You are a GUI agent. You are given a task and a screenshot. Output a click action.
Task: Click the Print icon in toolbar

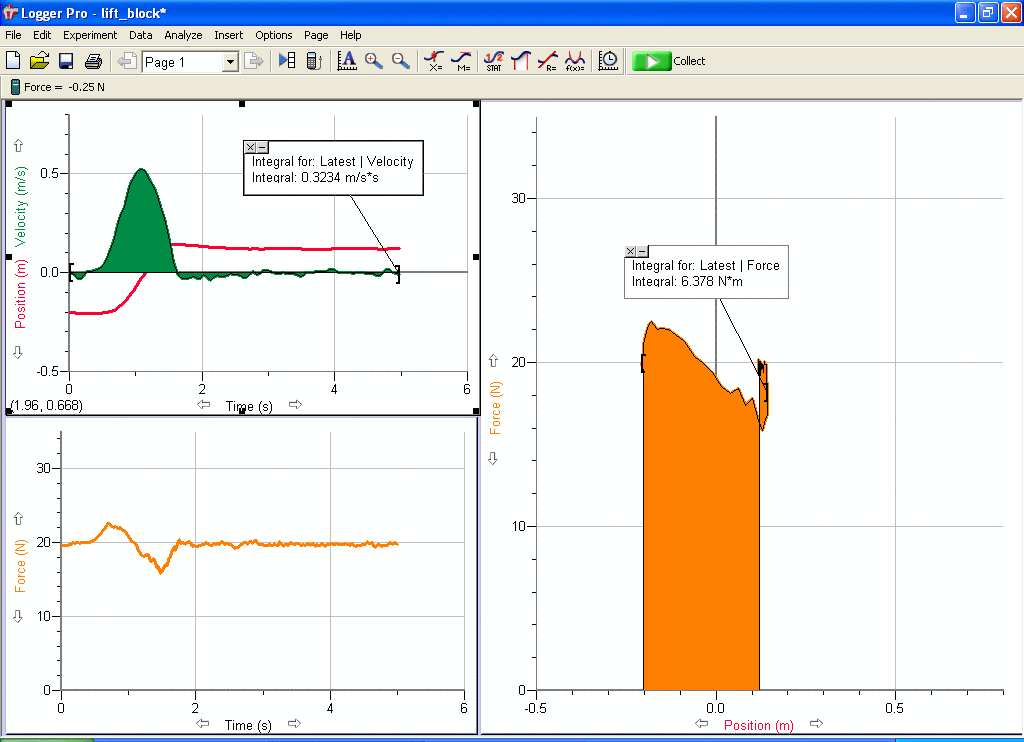[93, 61]
